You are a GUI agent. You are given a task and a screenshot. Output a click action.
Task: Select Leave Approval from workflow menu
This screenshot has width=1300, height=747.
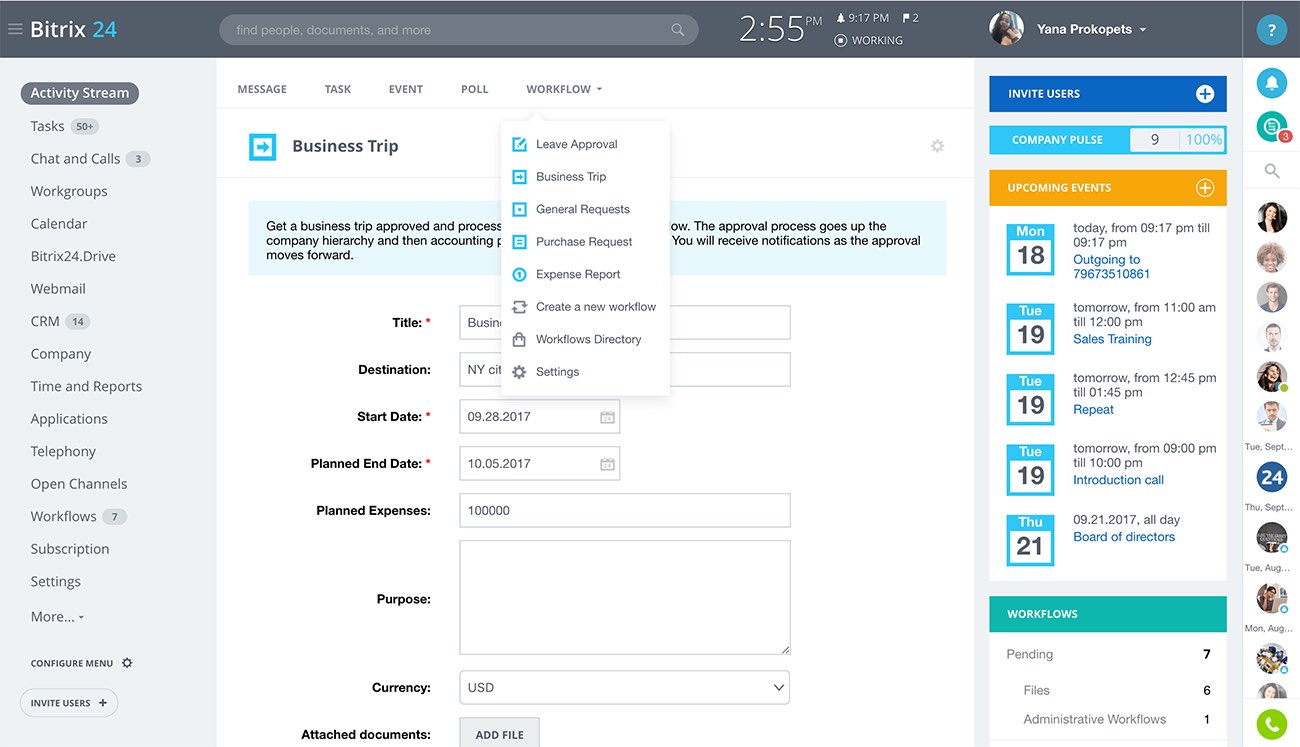(x=576, y=144)
